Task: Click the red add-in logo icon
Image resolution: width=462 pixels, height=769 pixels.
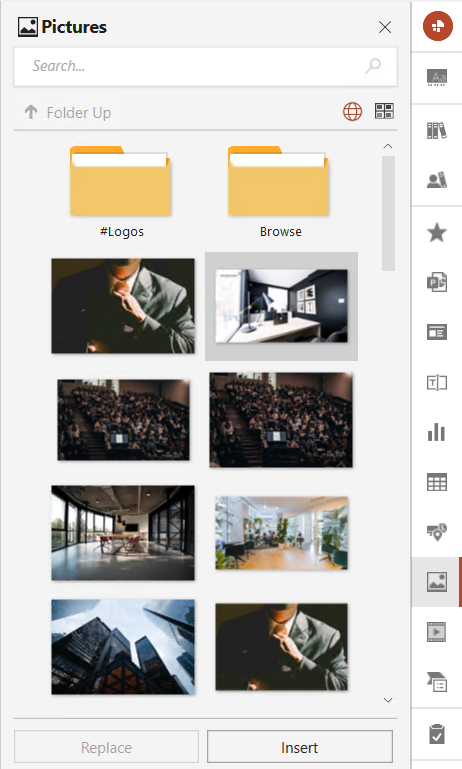Action: 437,26
